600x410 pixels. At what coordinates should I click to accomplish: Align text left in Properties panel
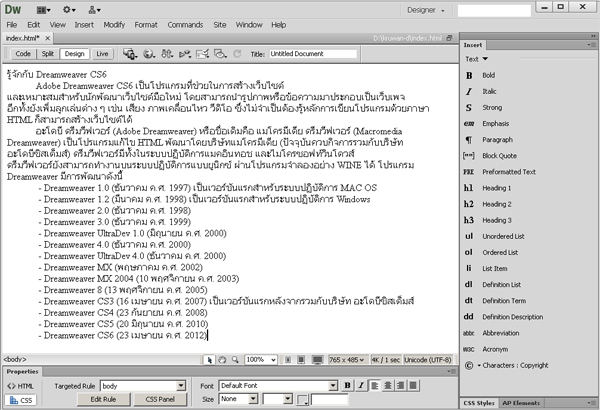[375, 385]
